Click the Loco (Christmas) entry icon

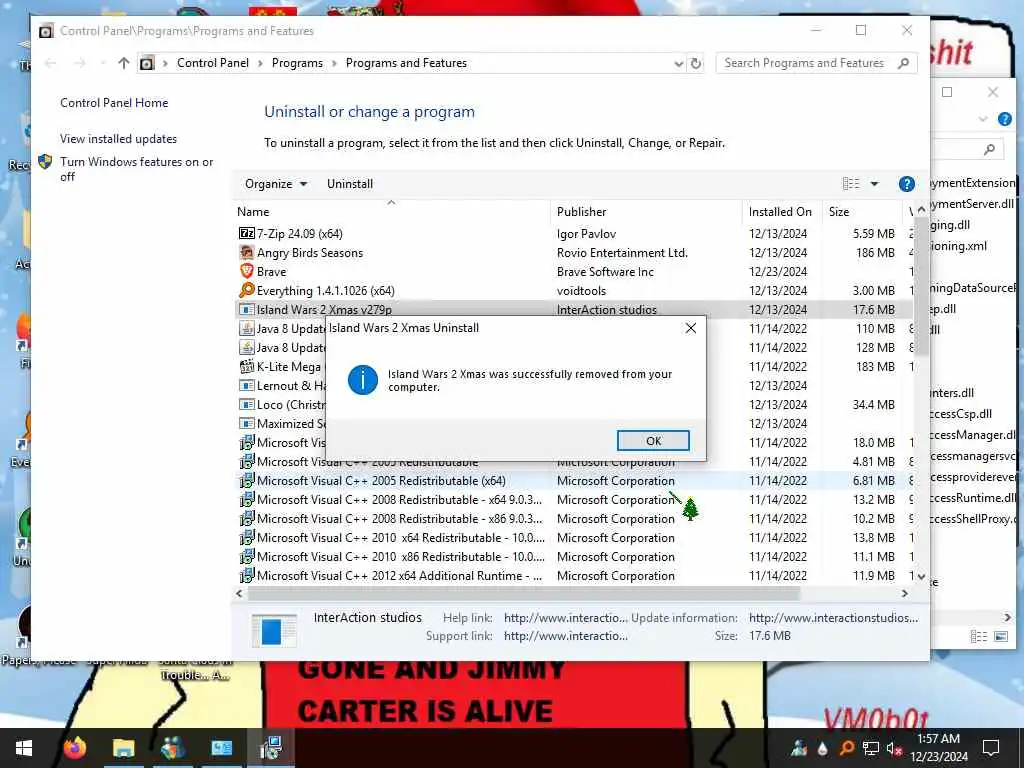pos(246,404)
